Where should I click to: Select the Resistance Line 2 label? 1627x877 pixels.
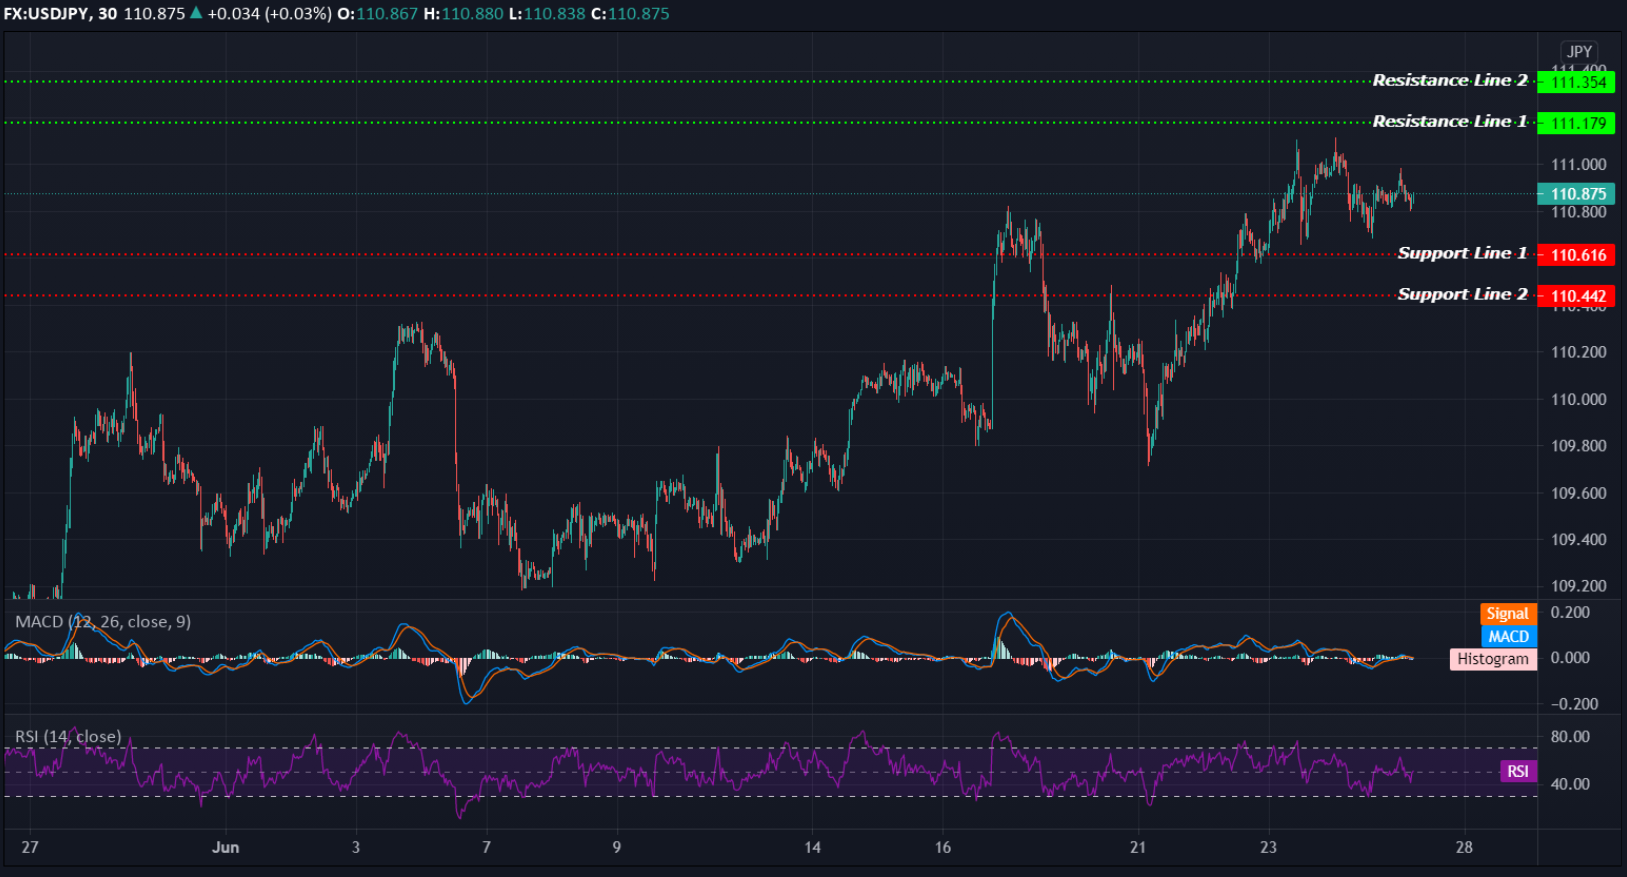point(1450,80)
